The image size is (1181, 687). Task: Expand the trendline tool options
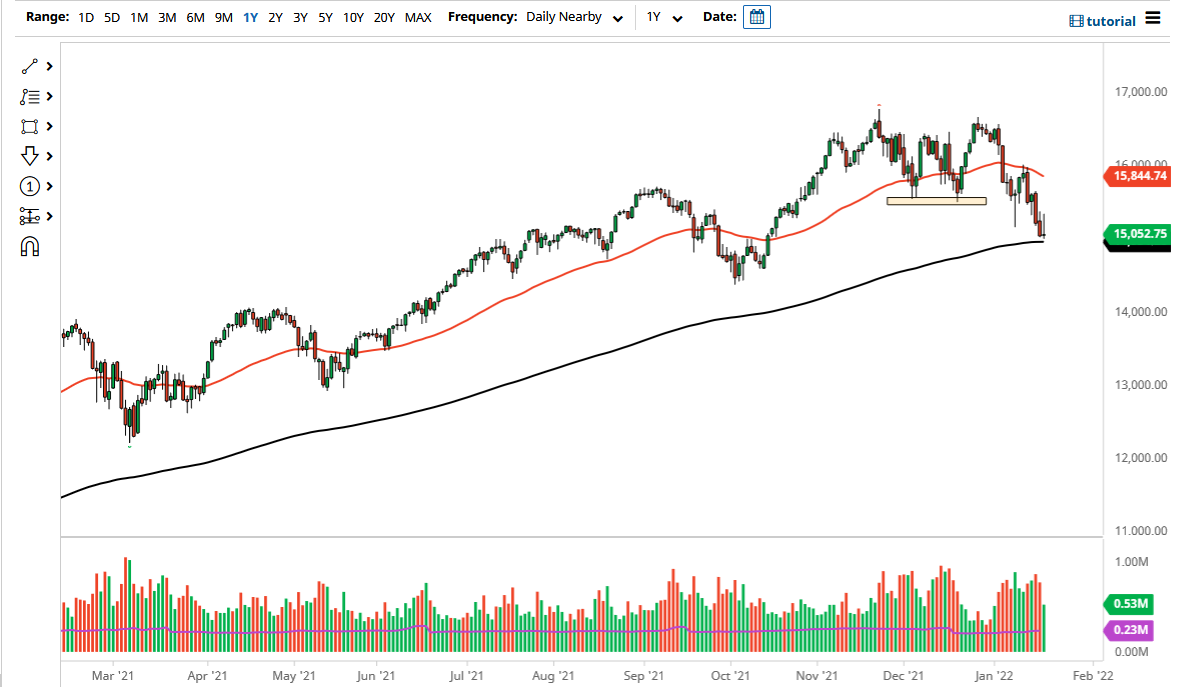pos(48,66)
